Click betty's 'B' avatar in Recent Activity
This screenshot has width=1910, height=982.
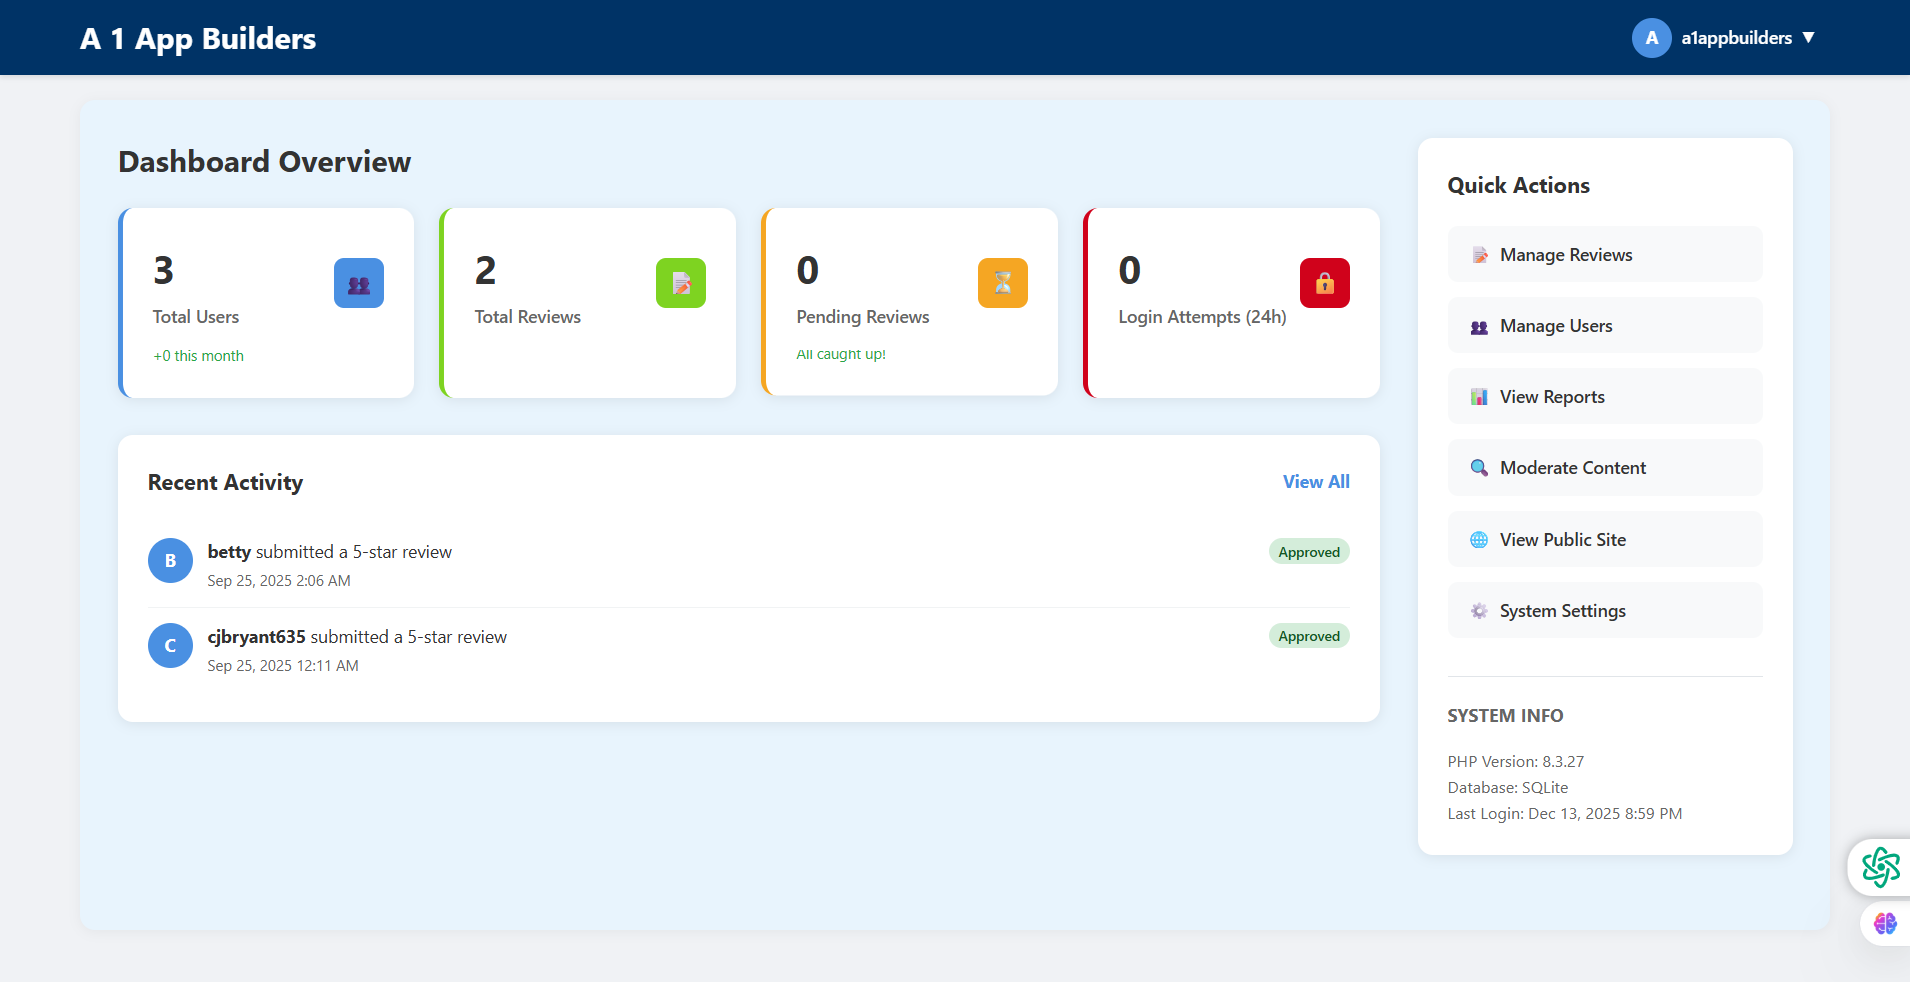[170, 561]
